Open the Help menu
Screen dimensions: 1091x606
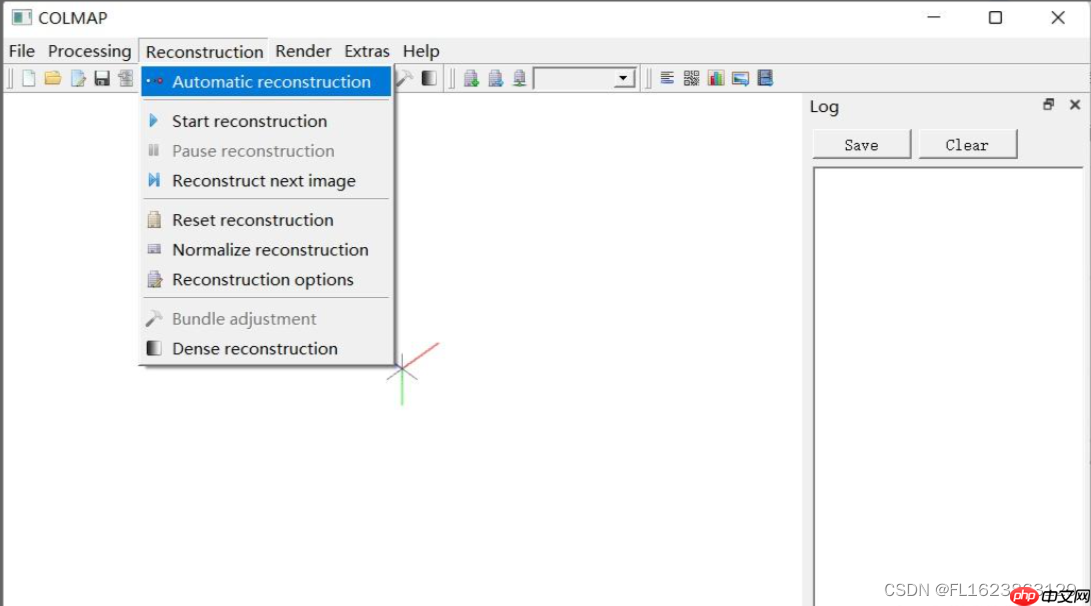421,51
